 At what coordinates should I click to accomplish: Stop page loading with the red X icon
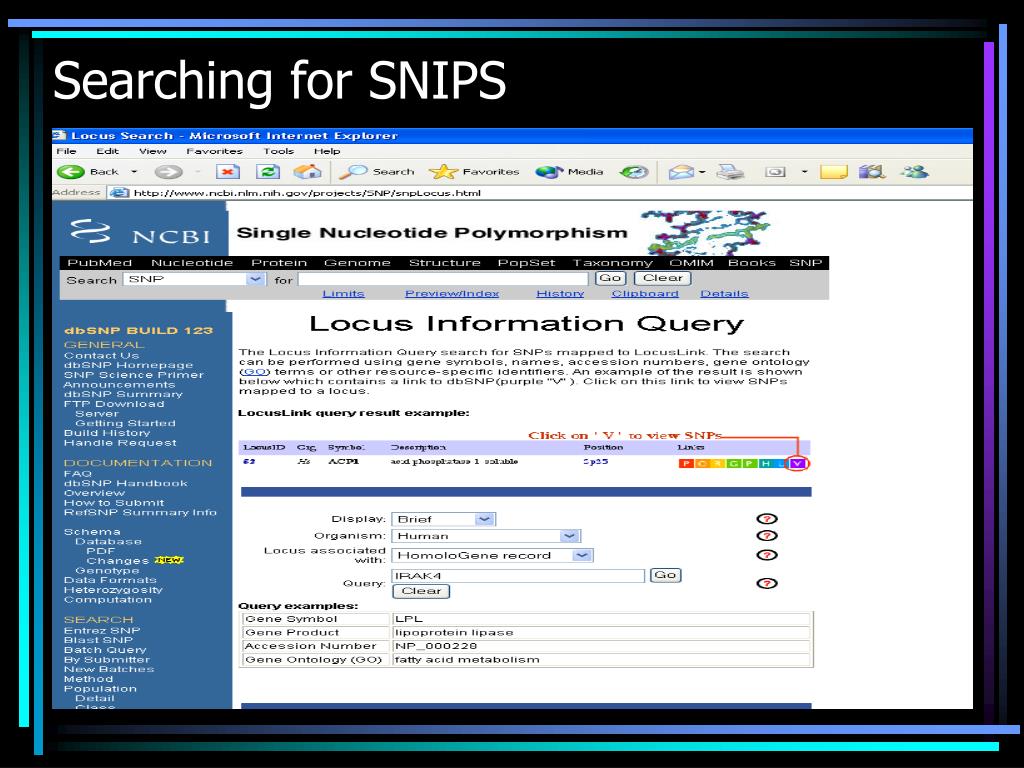(x=227, y=172)
